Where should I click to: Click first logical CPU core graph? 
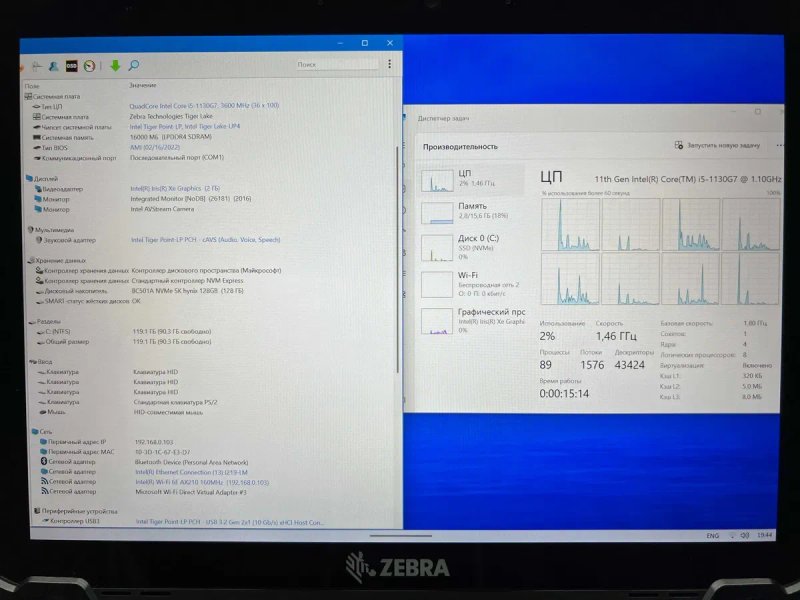point(570,224)
